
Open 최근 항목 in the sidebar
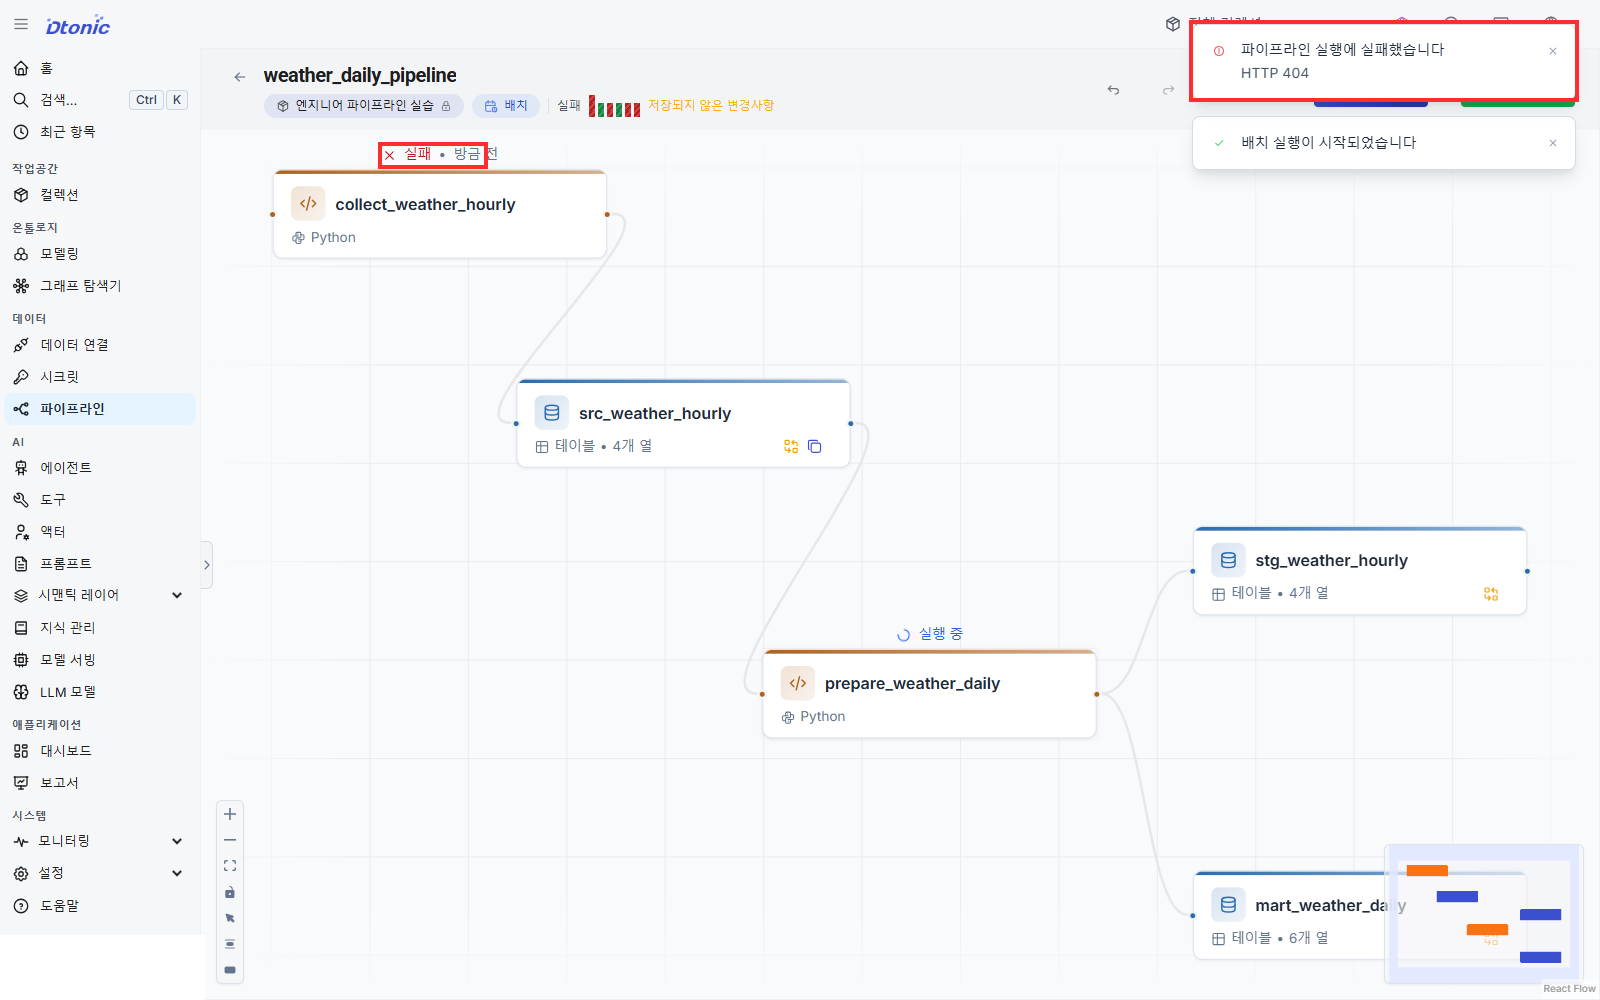(100, 132)
